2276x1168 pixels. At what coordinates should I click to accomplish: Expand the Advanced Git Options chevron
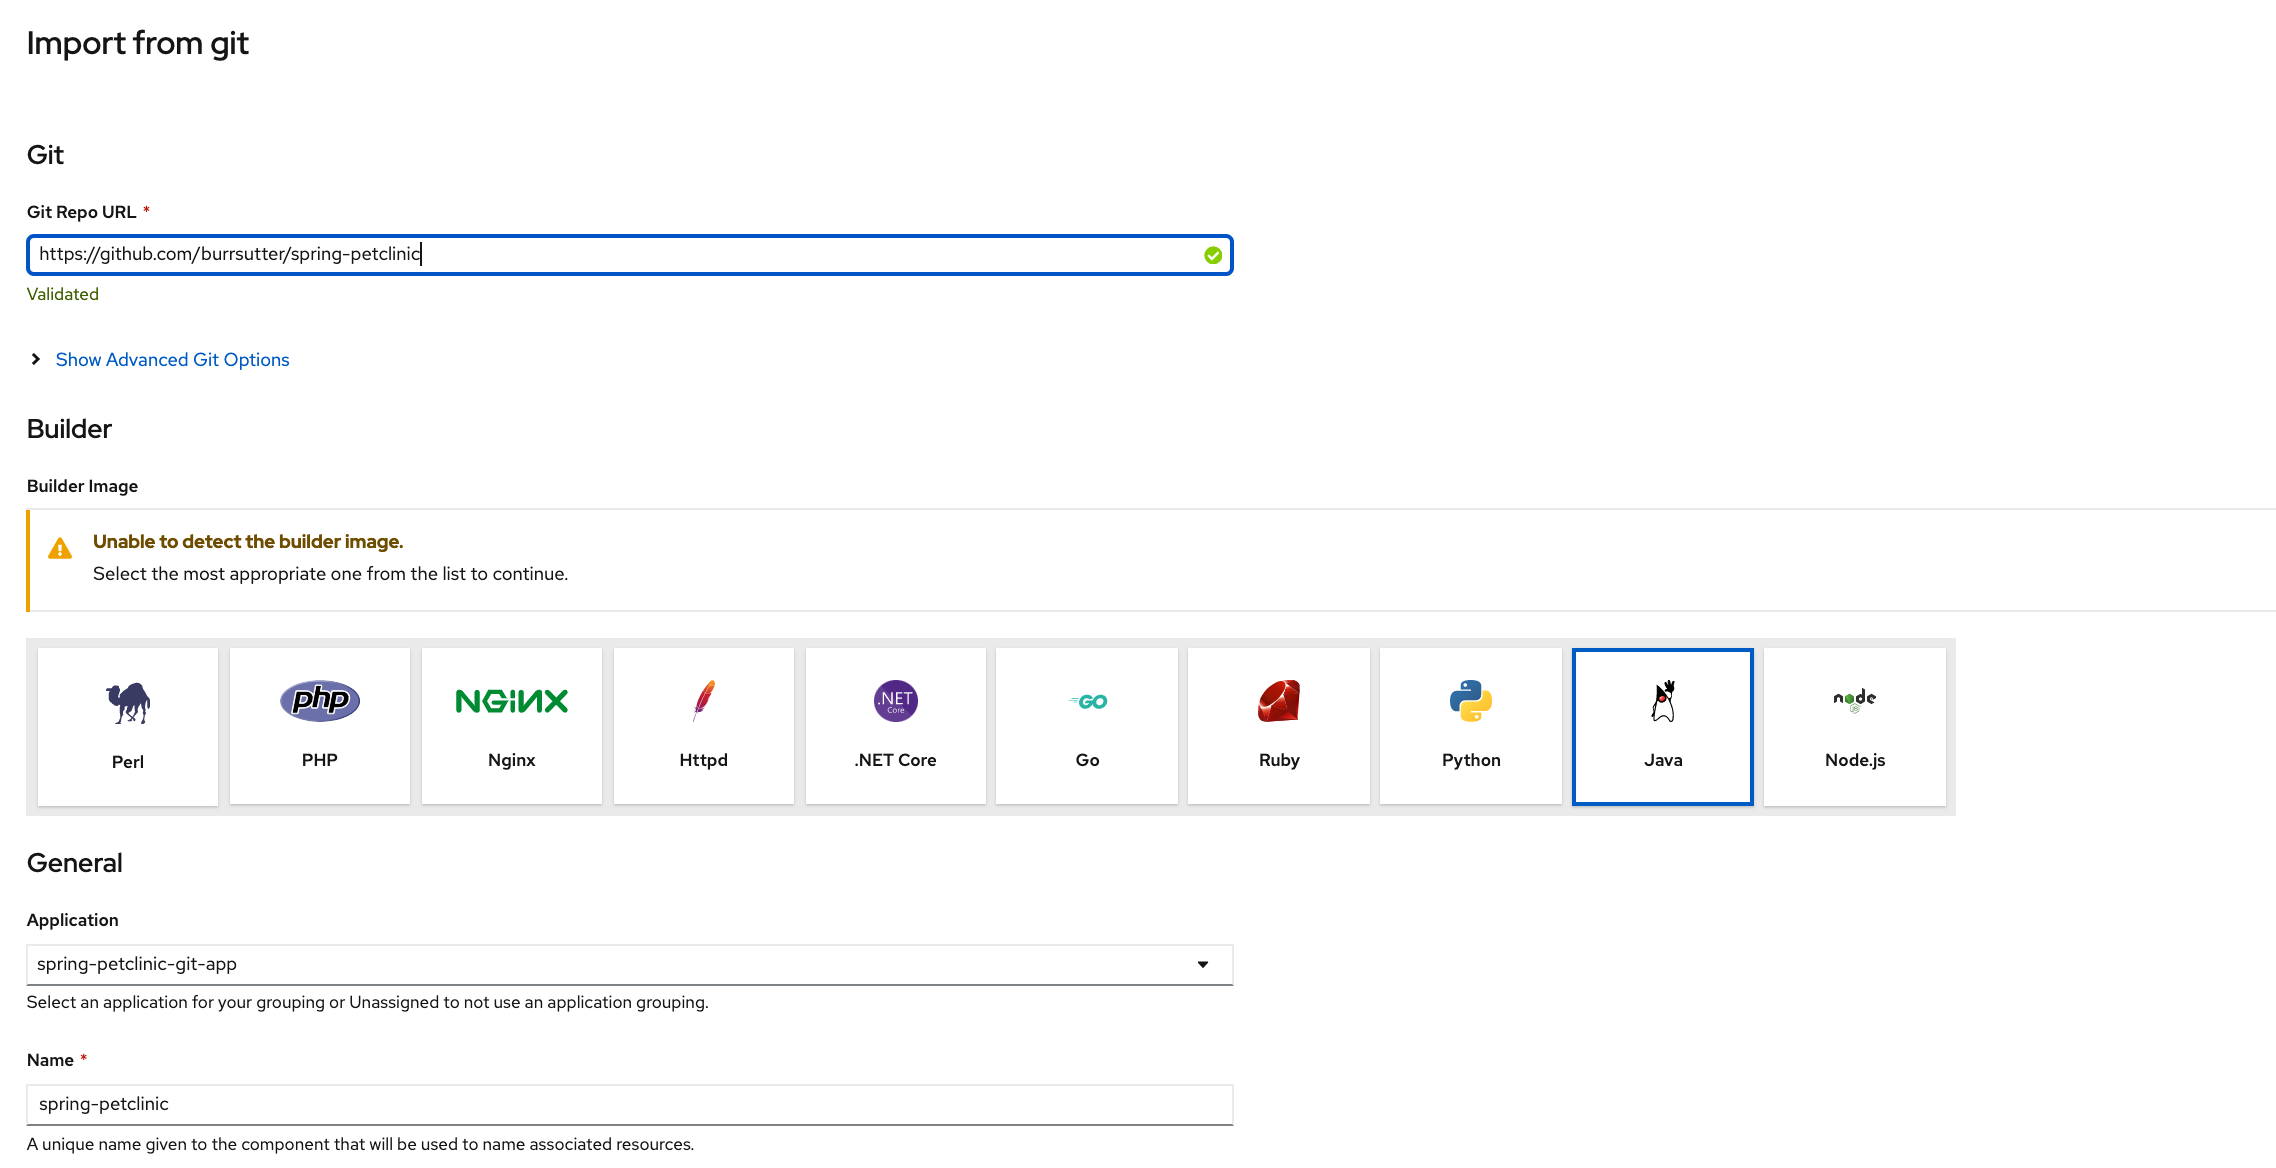36,359
